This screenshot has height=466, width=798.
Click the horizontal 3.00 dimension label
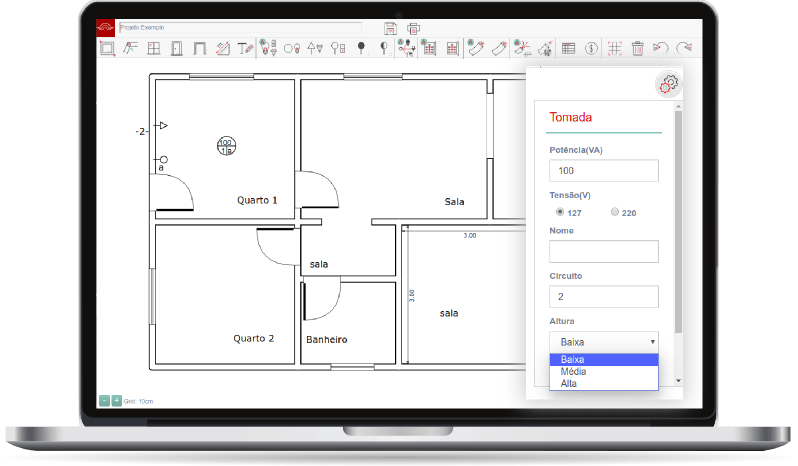[x=470, y=236]
